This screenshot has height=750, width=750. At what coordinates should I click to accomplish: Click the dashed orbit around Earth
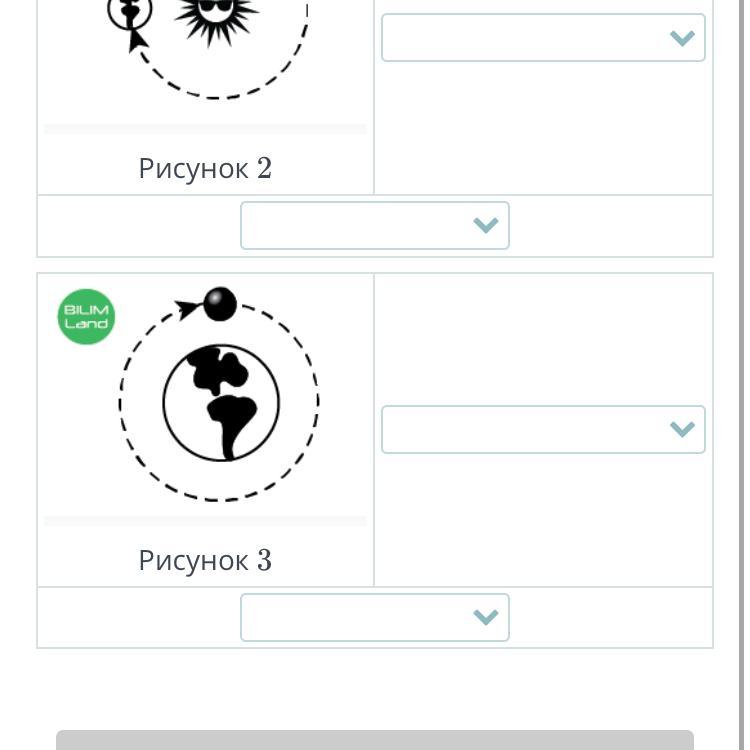(318, 402)
